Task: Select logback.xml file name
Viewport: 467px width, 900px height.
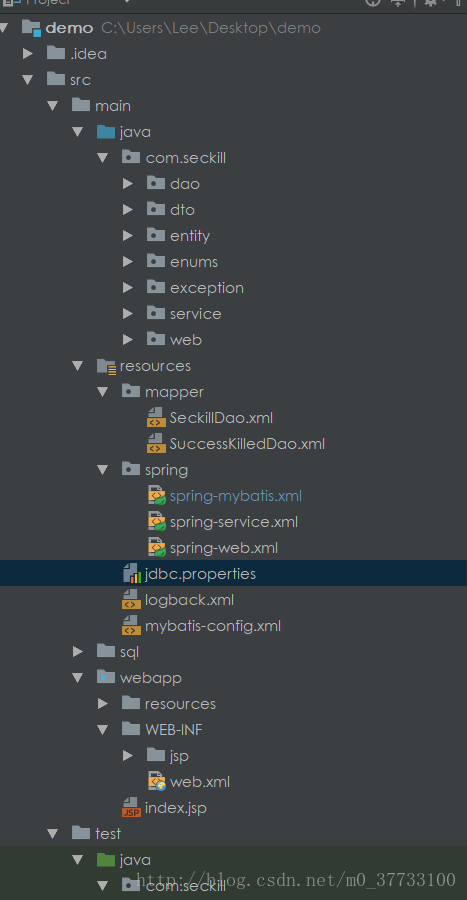Action: click(x=189, y=600)
